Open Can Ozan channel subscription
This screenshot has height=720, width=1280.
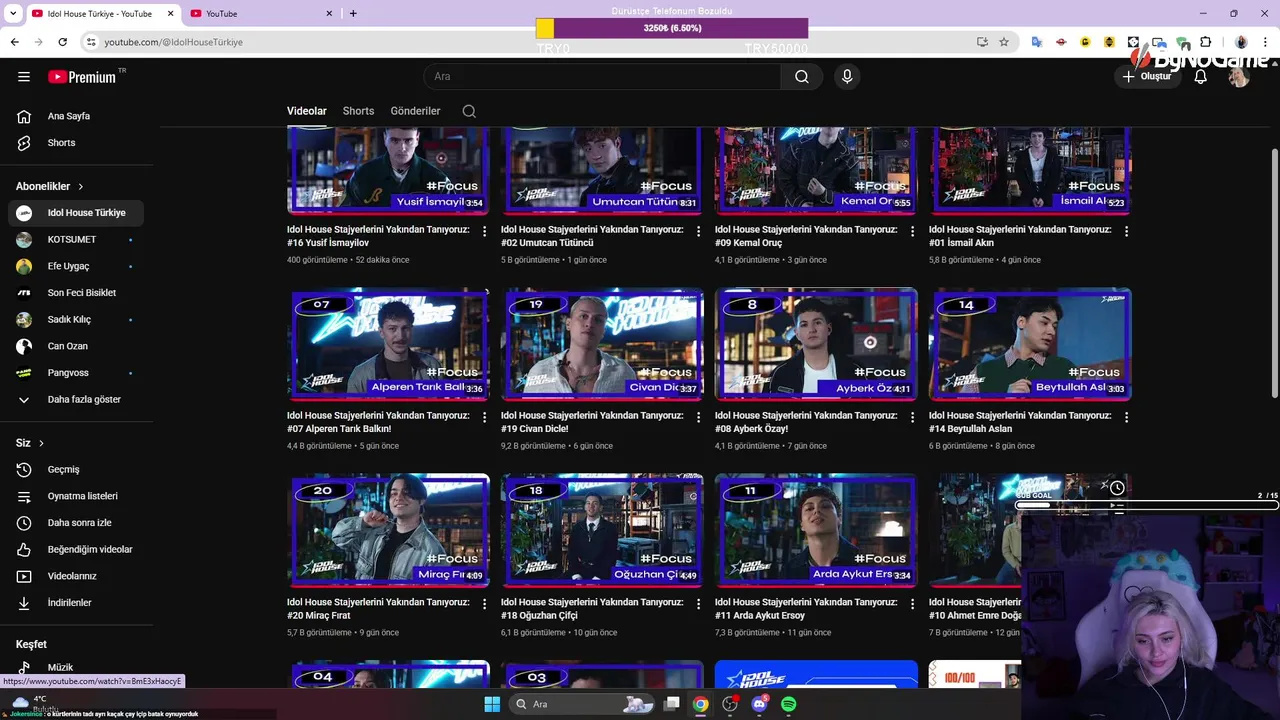76,346
